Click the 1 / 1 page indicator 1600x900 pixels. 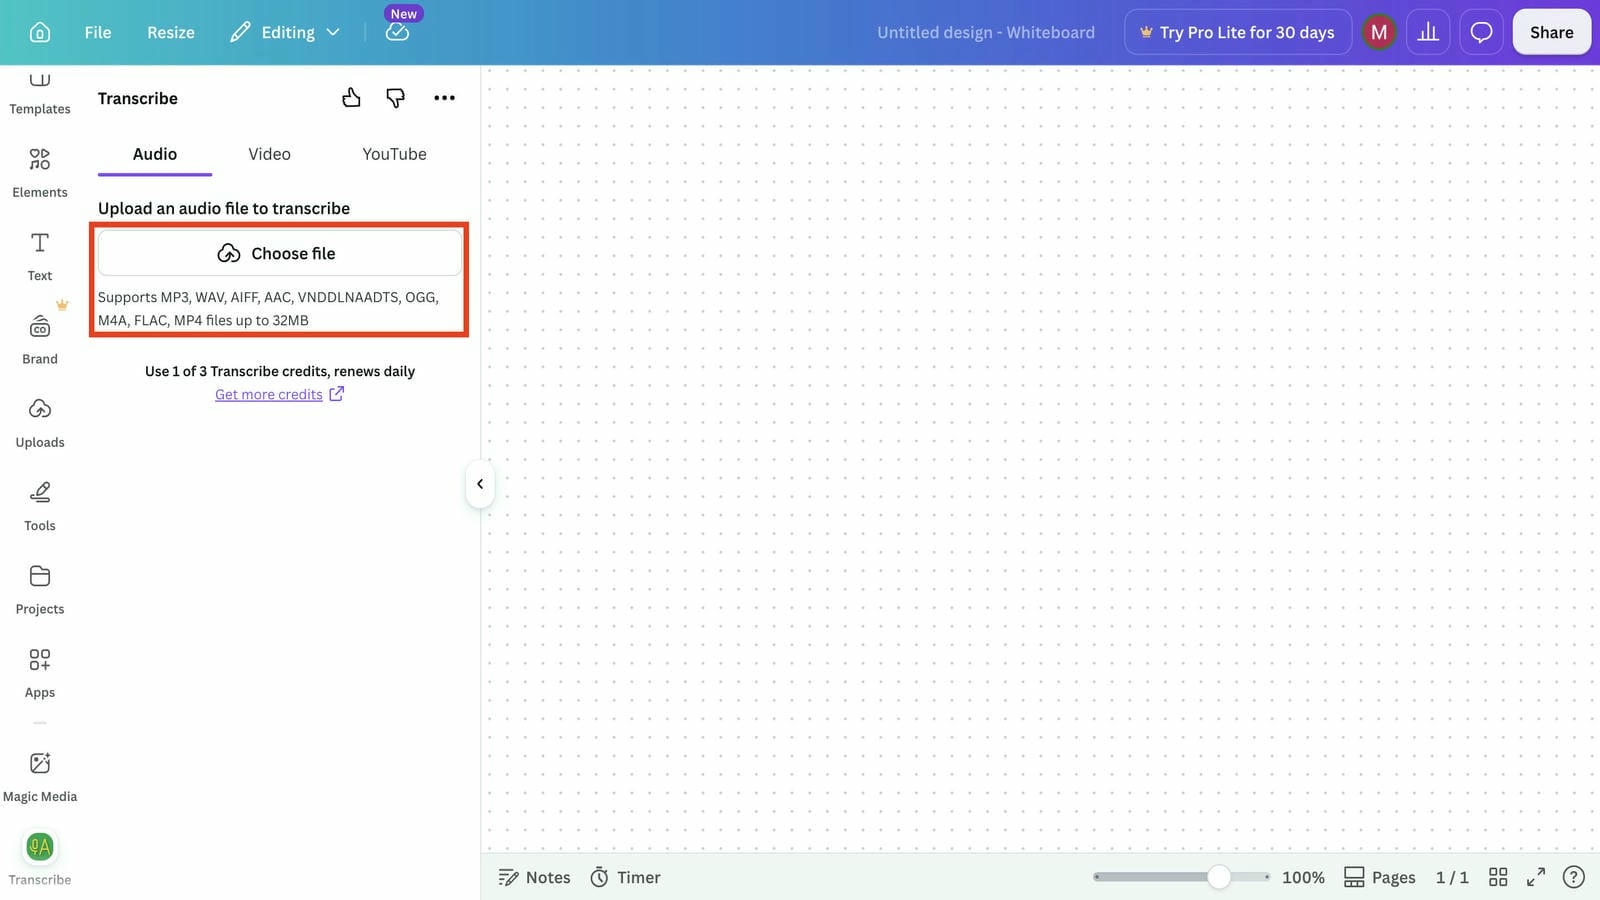tap(1452, 877)
